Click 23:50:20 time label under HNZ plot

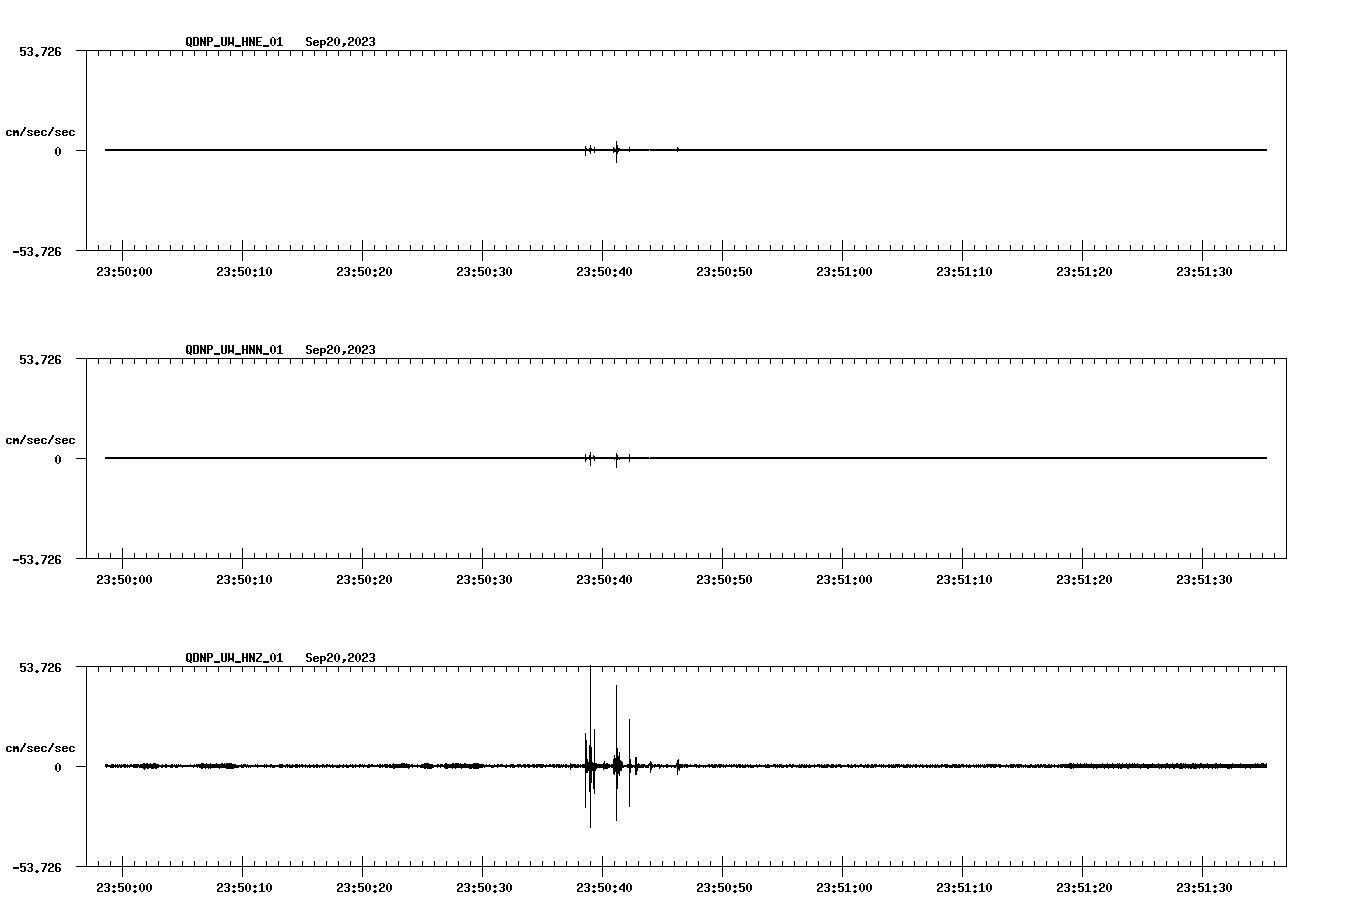(364, 888)
